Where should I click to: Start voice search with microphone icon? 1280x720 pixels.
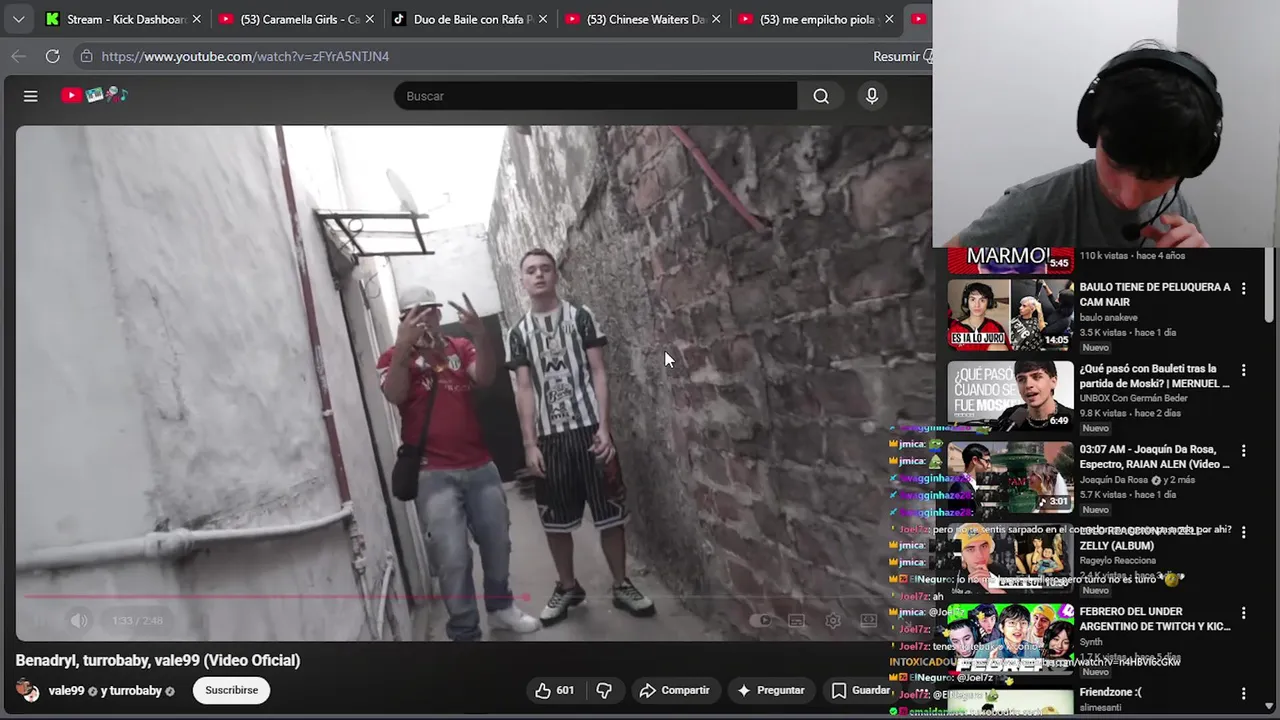click(x=872, y=96)
